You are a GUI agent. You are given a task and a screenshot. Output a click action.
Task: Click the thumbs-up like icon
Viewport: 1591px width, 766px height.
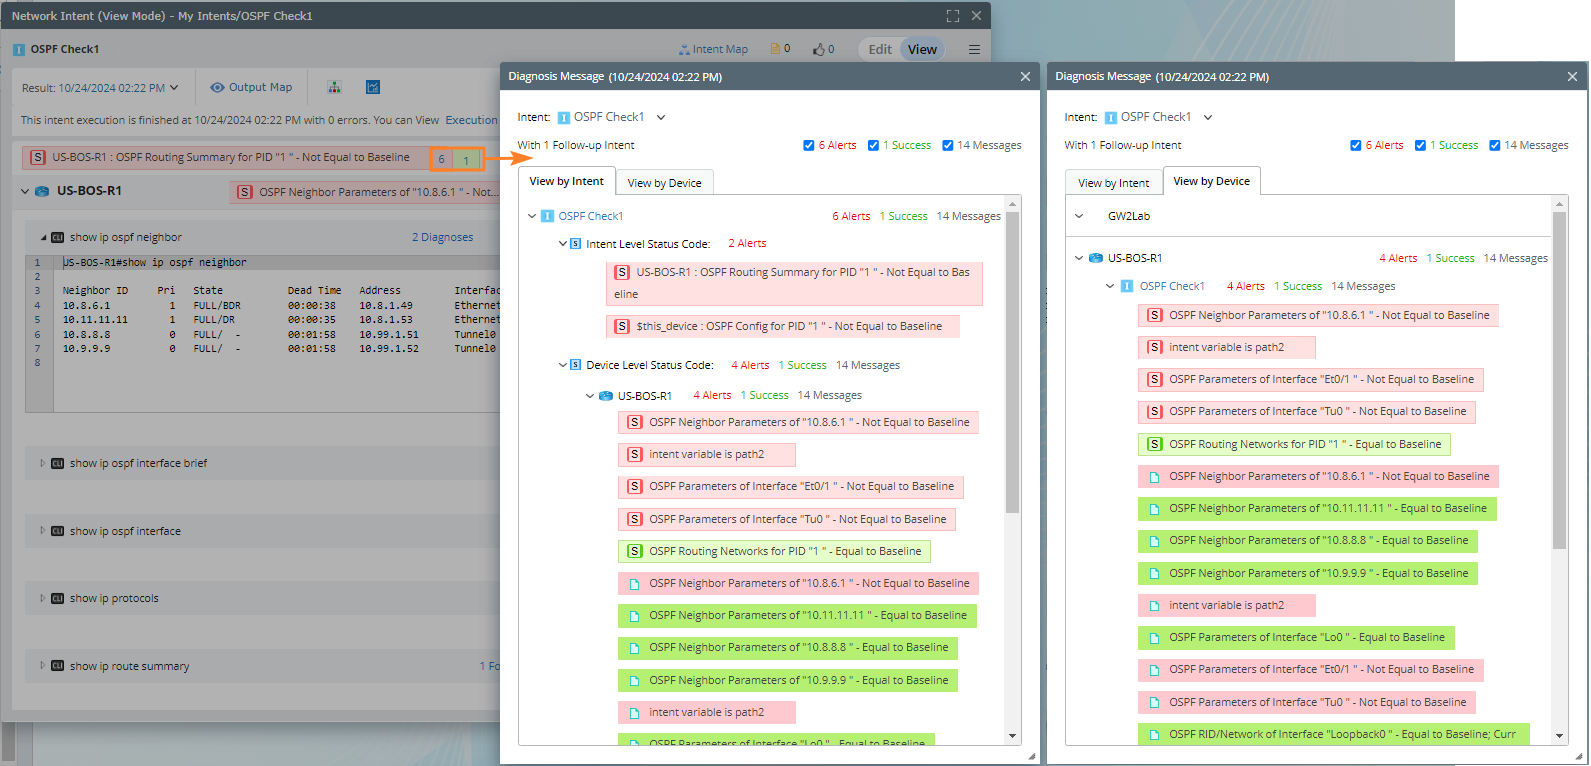tap(818, 49)
